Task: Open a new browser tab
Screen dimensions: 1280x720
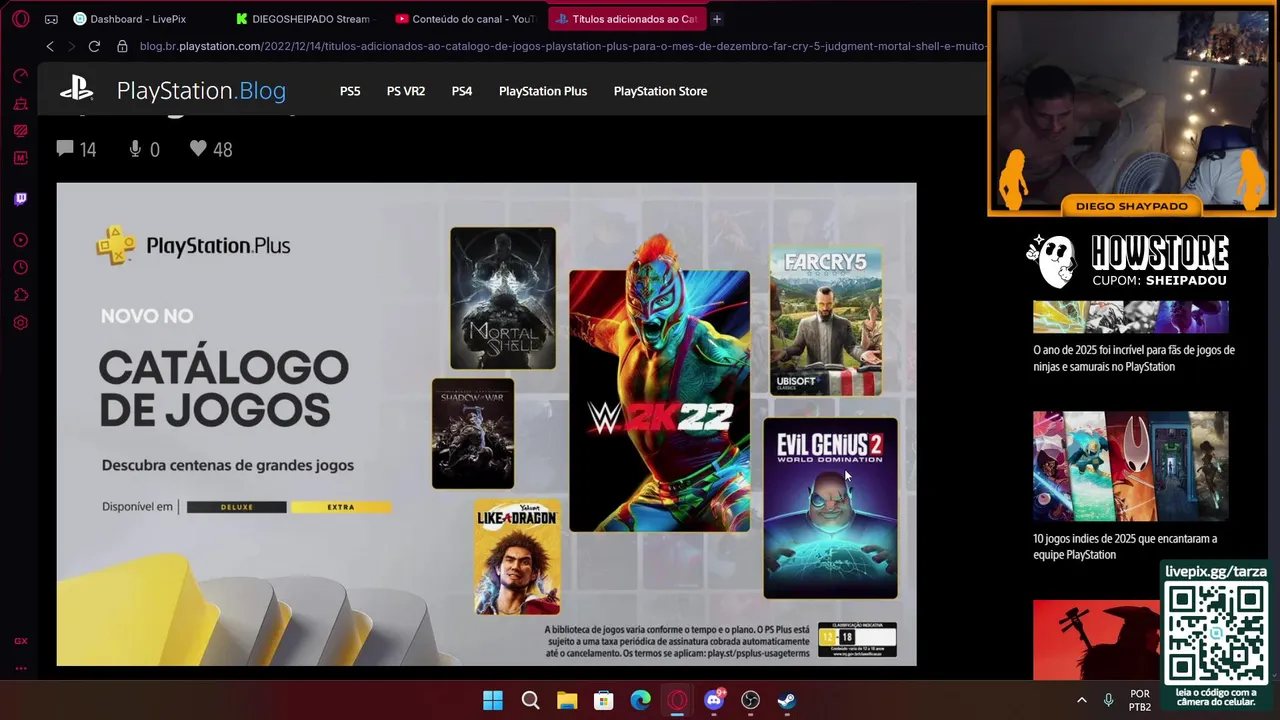Action: 716,19
